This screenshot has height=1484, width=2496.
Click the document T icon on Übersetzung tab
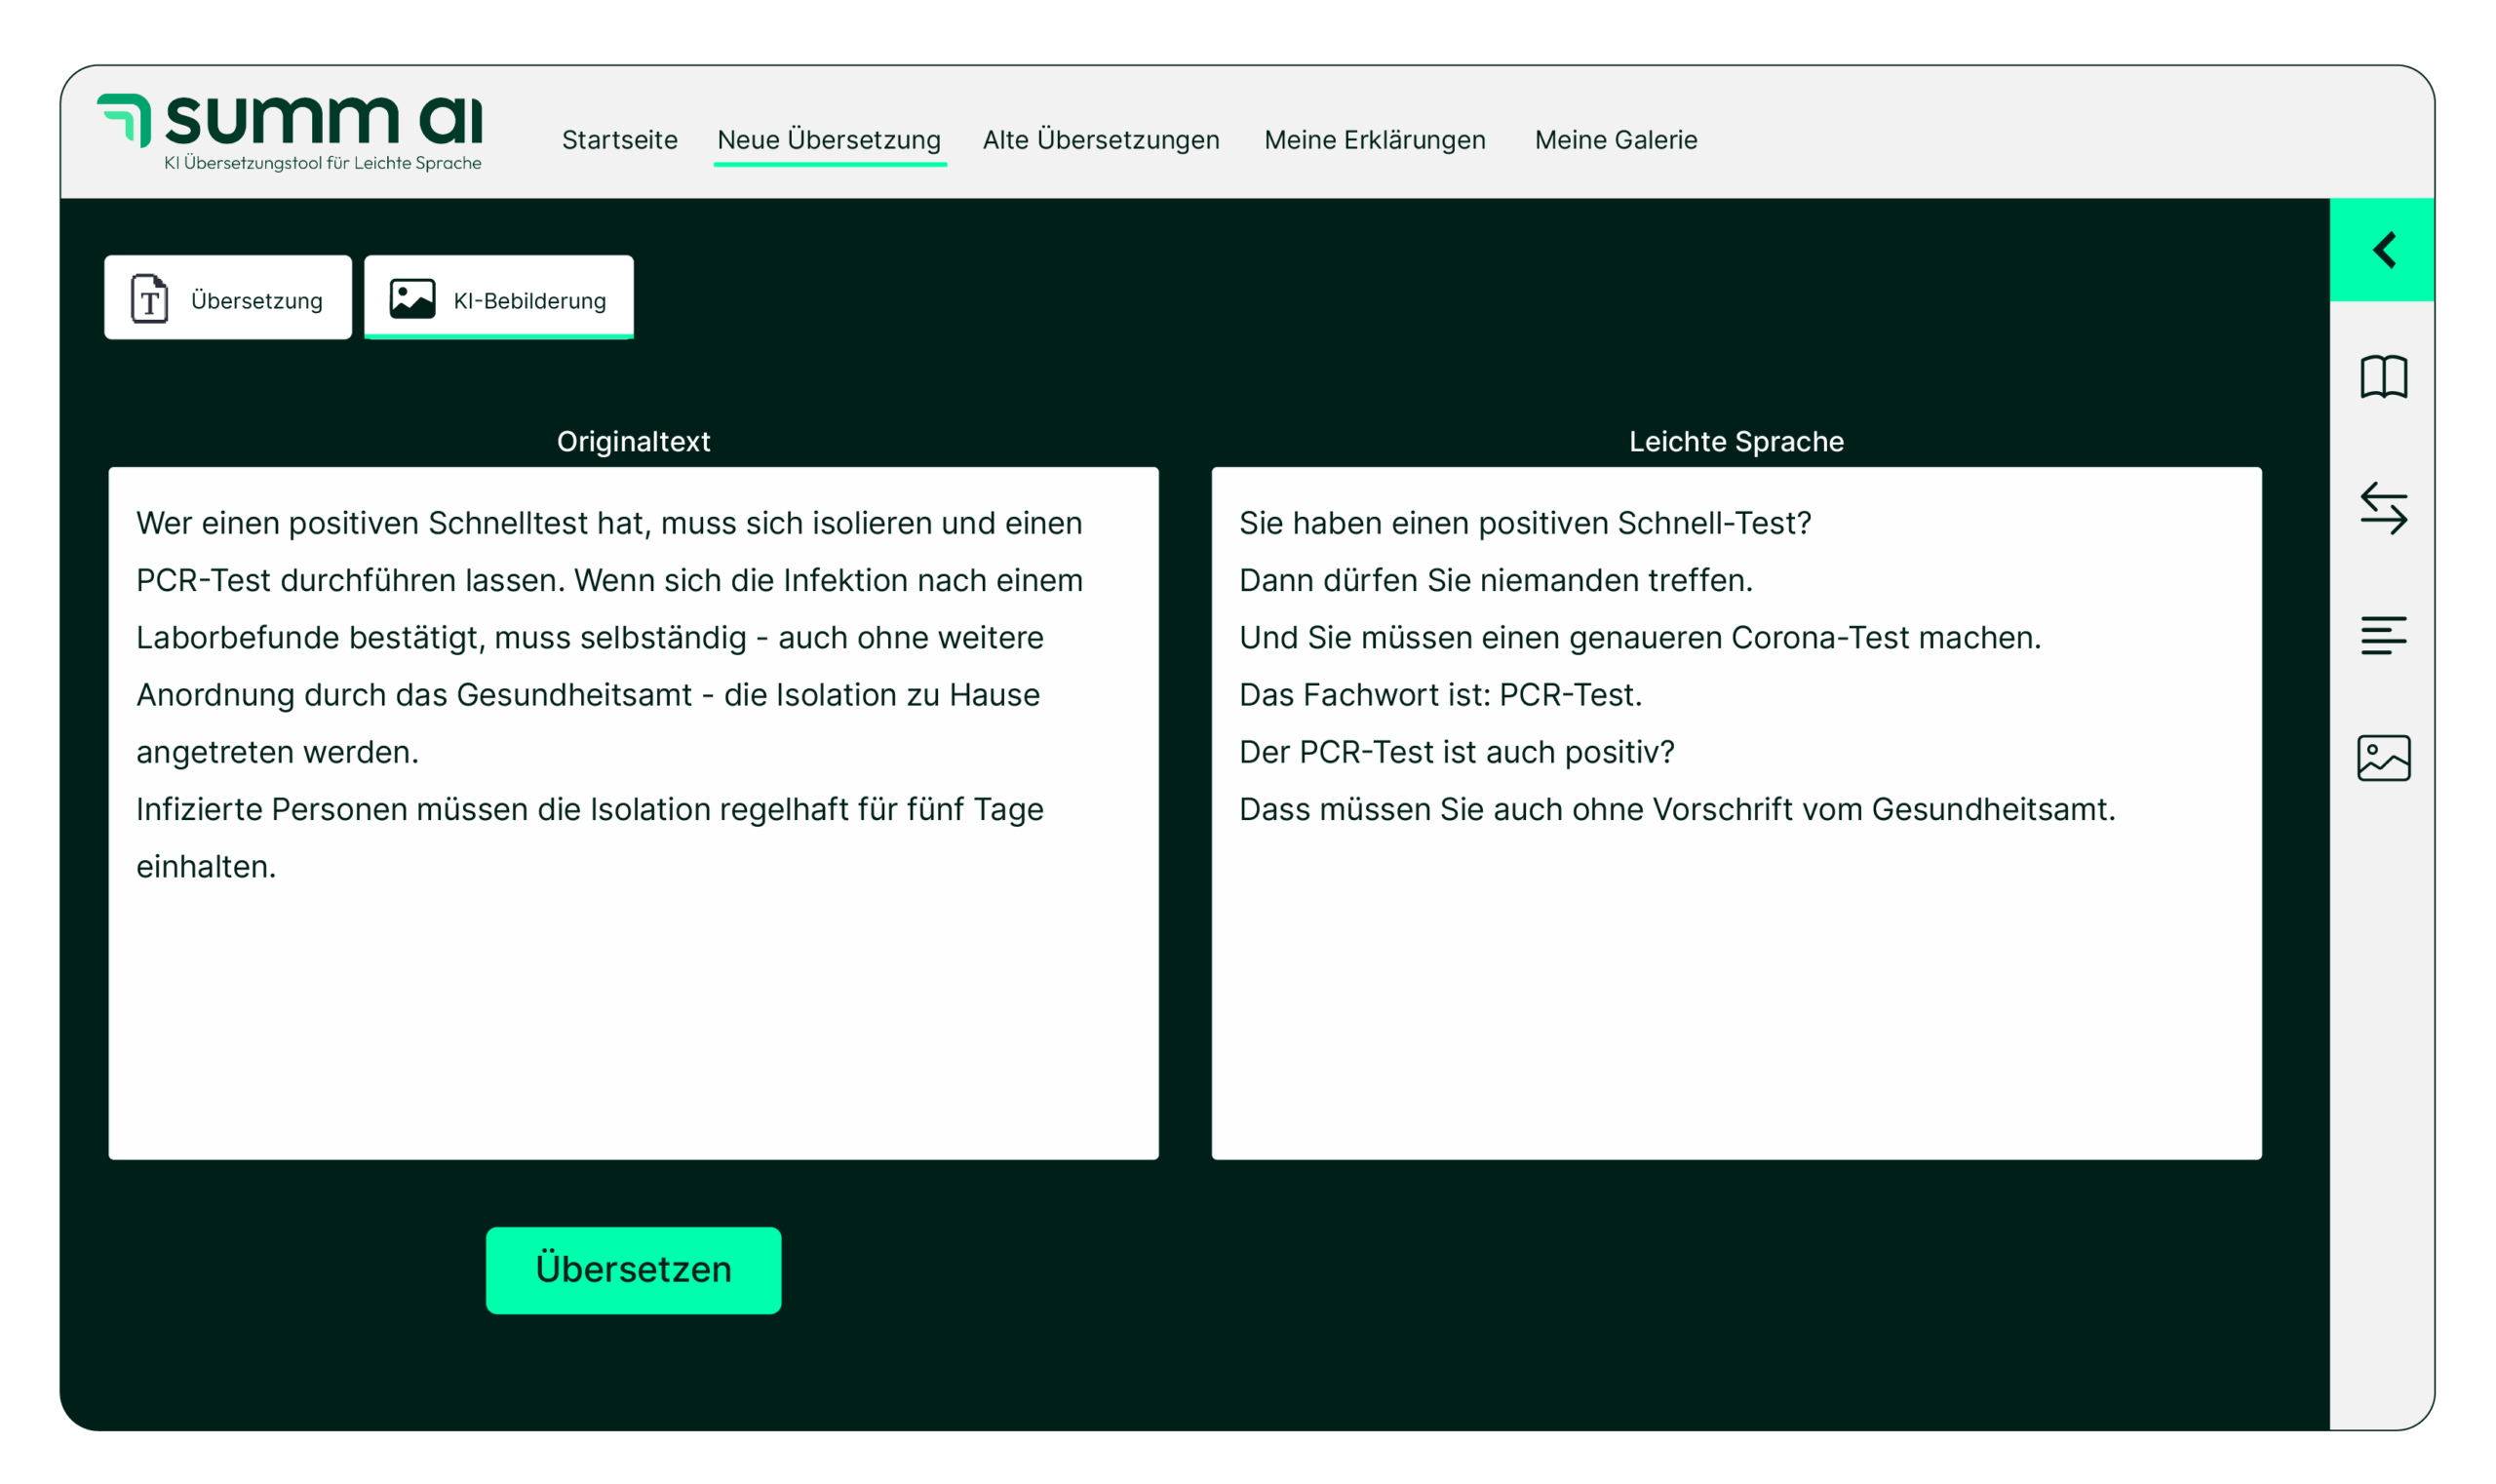[150, 298]
